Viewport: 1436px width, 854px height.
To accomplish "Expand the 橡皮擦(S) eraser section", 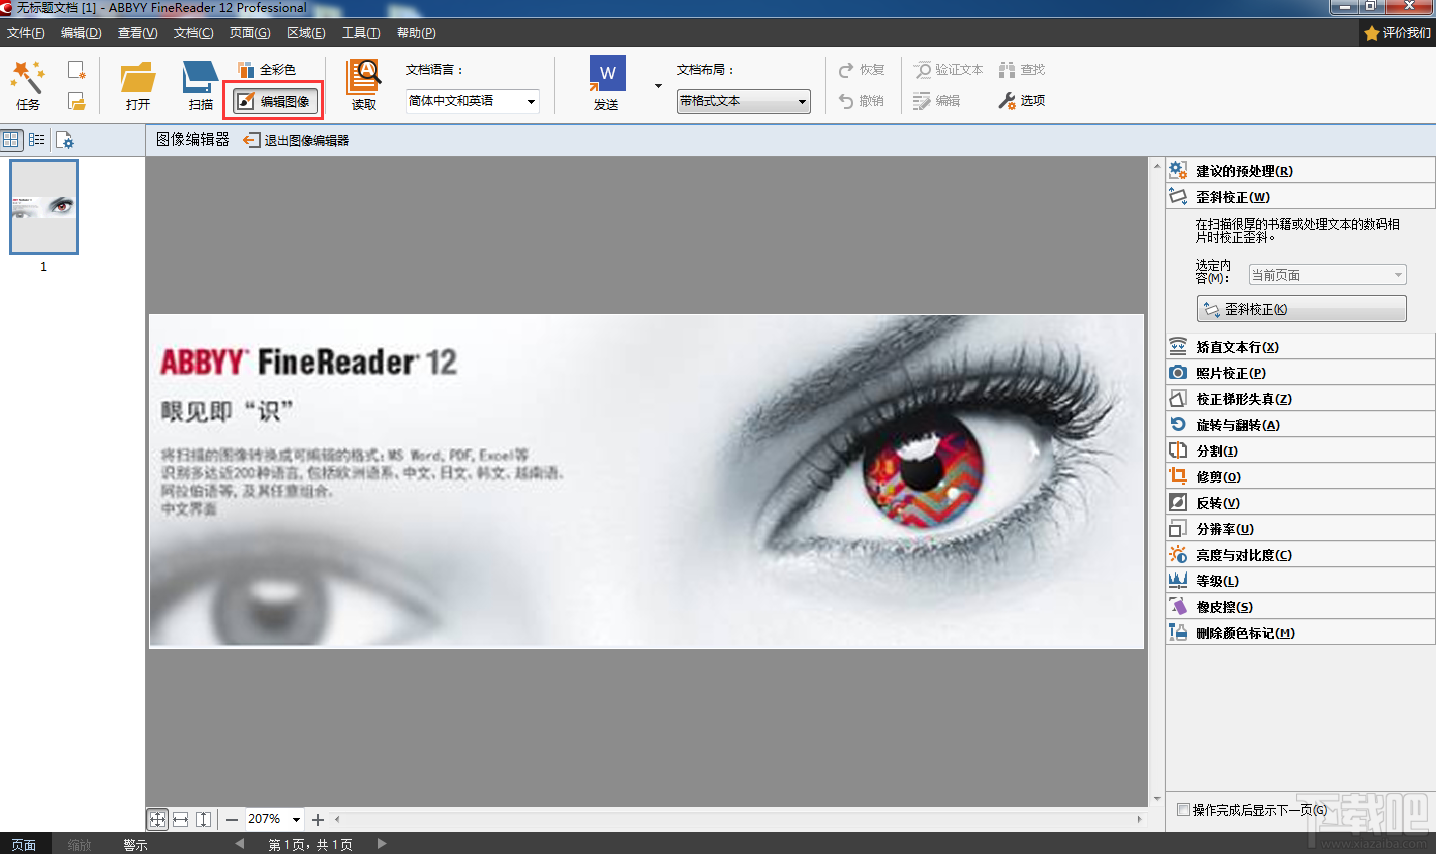I will point(1300,607).
